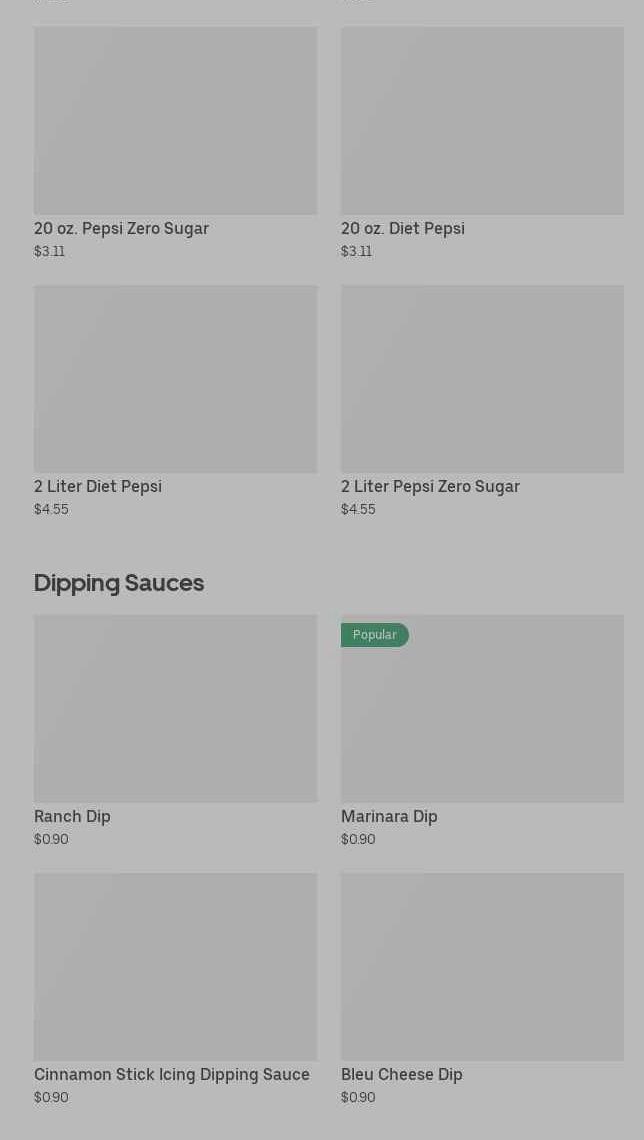Tap the Marinara Dip image tile

482,720
